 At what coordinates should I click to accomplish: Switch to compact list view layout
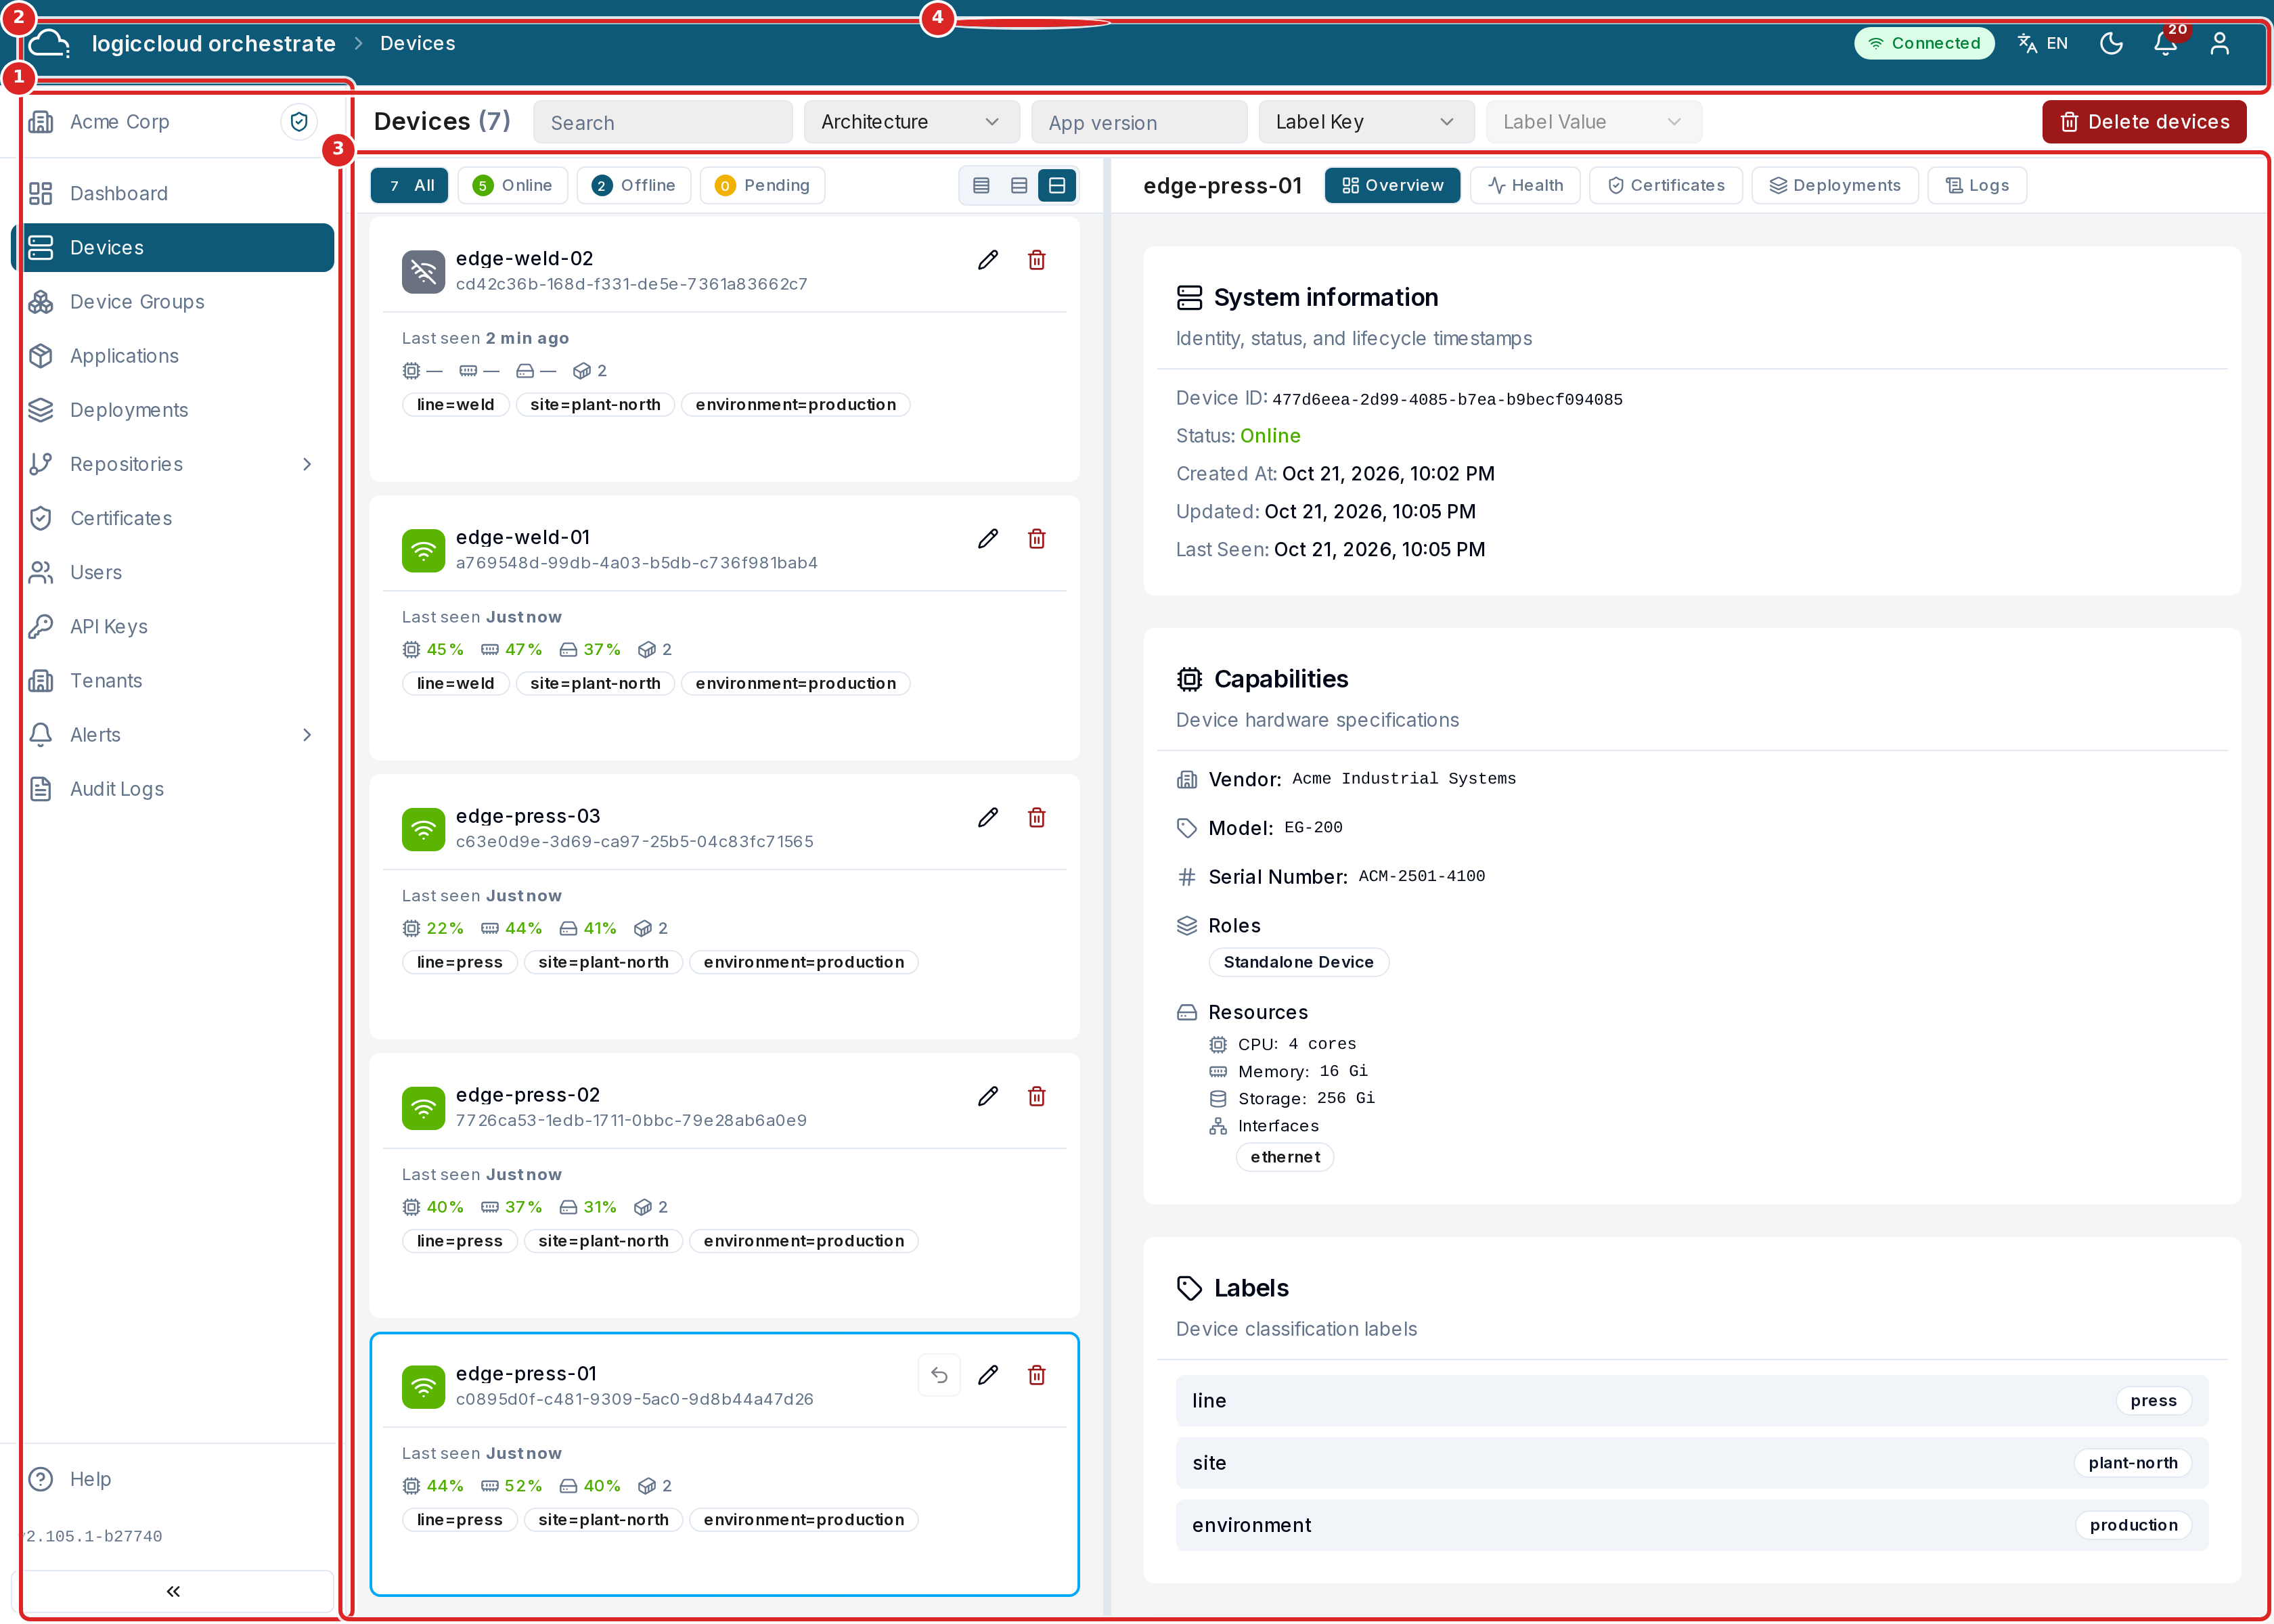click(981, 186)
